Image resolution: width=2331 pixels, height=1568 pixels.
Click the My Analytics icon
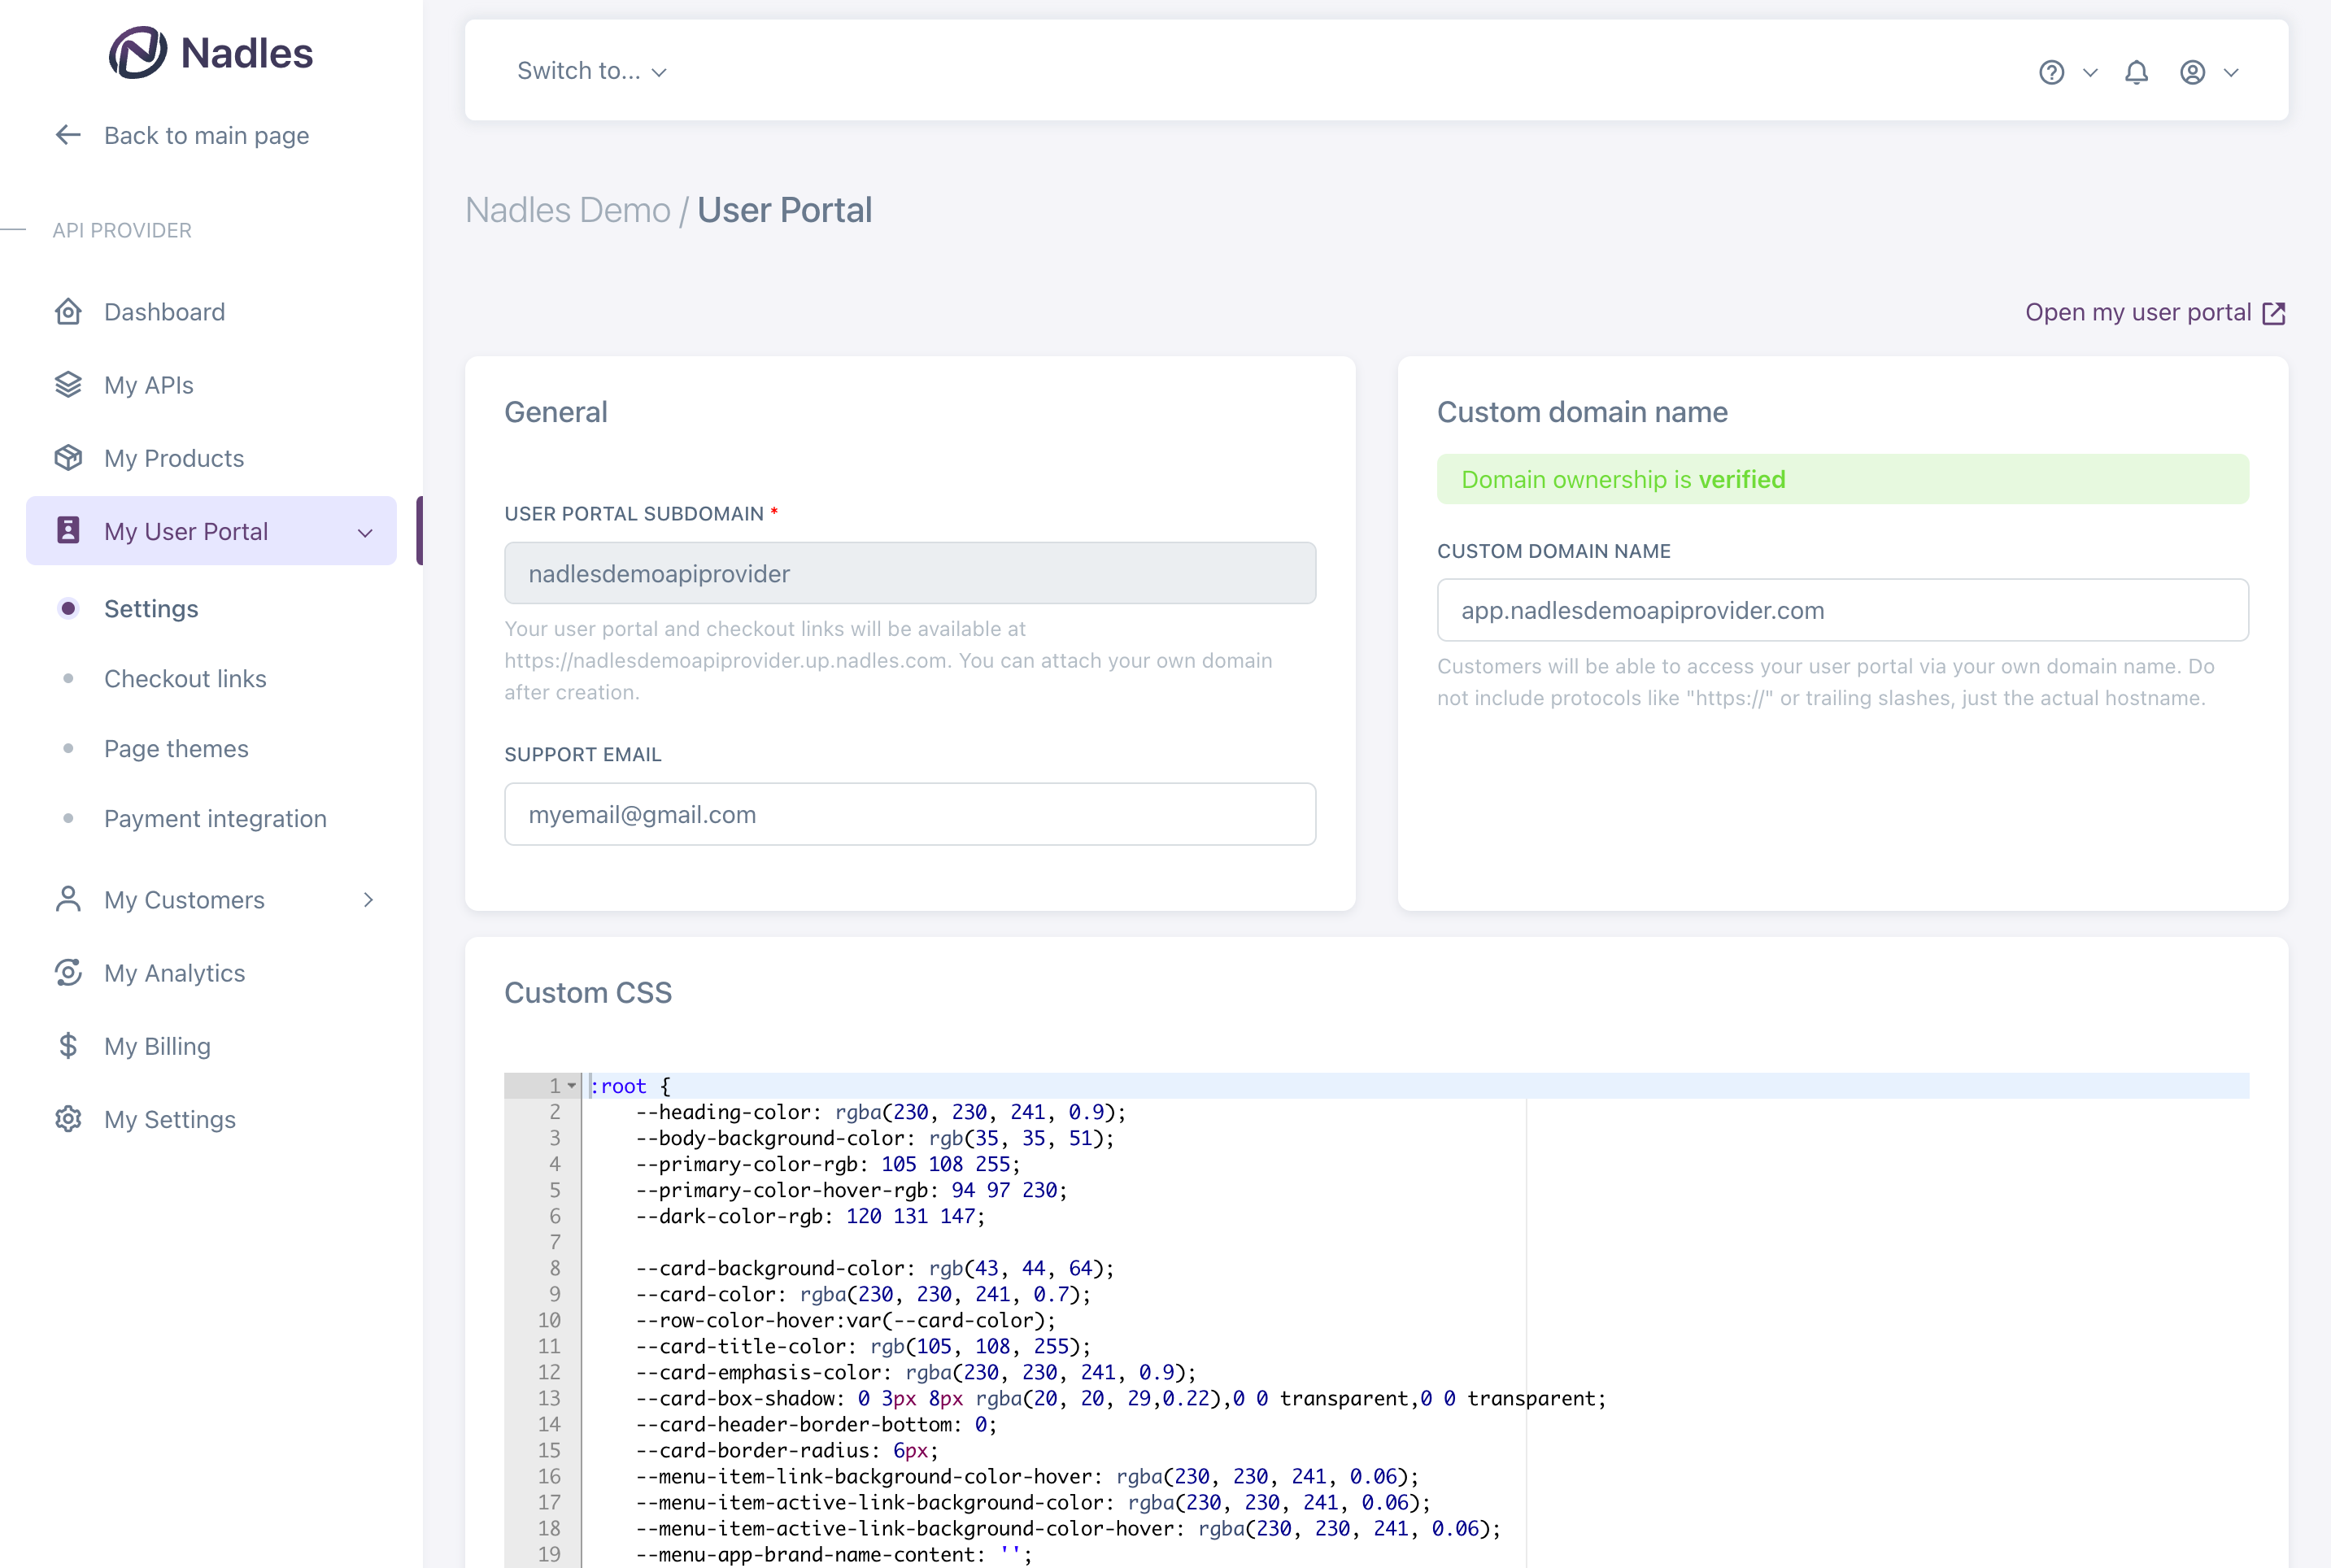(x=68, y=973)
